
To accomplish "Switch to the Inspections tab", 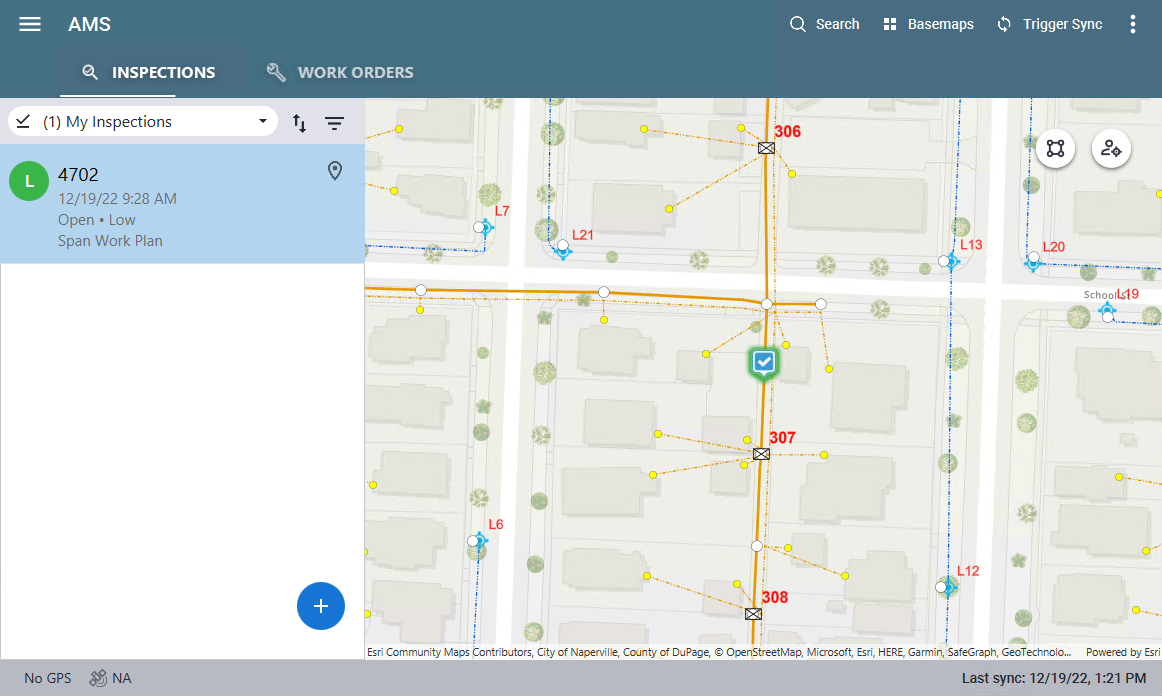I will (x=149, y=72).
